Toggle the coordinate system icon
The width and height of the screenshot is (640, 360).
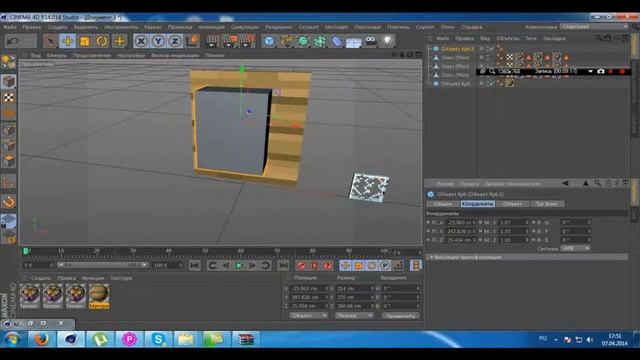pos(192,41)
